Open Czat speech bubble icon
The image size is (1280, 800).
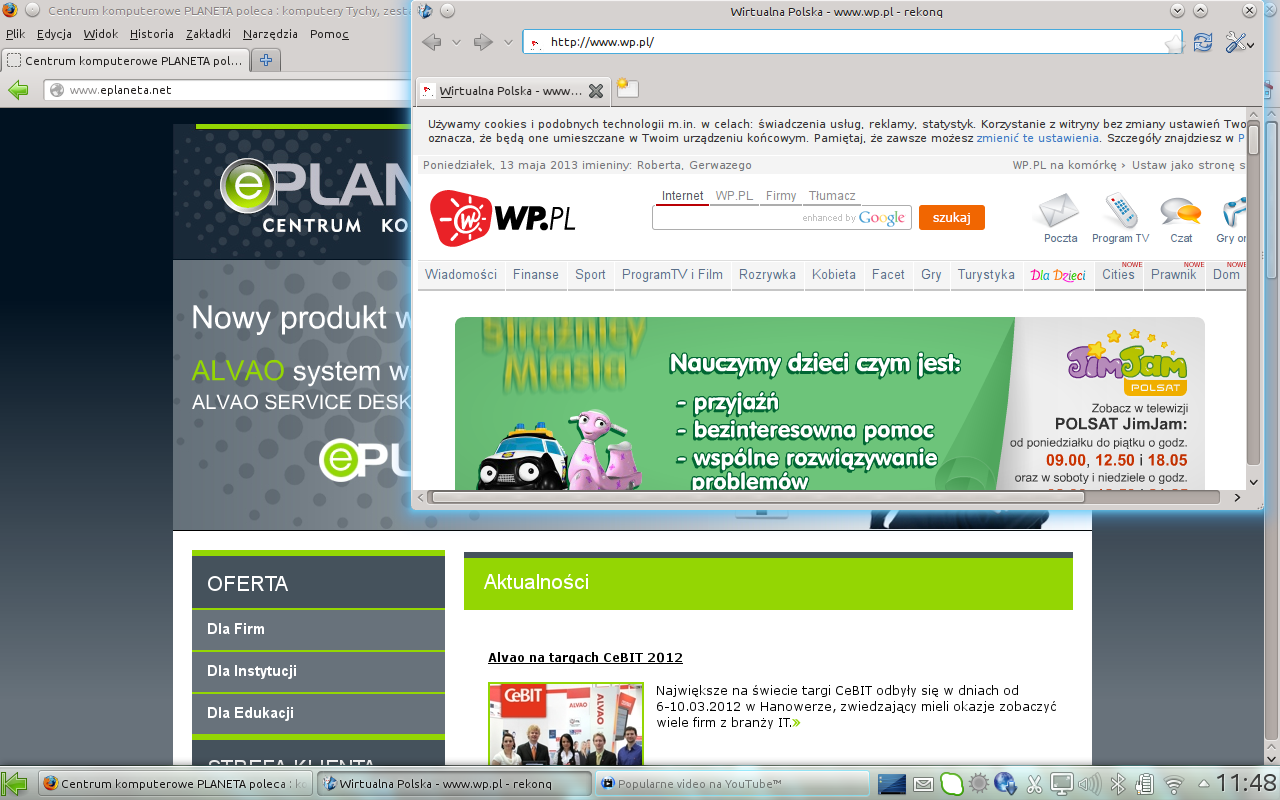[x=1181, y=218]
